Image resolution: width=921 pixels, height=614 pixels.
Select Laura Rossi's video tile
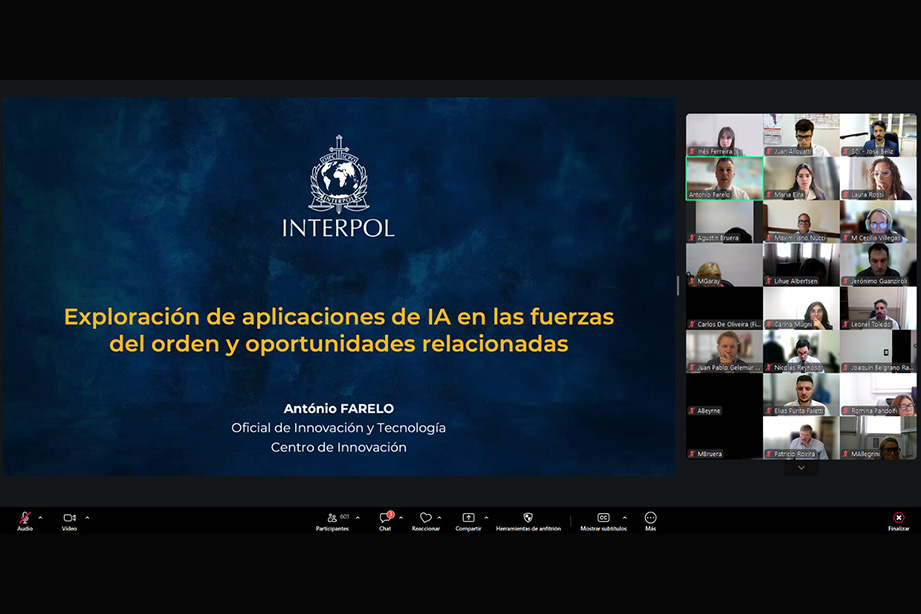(877, 178)
